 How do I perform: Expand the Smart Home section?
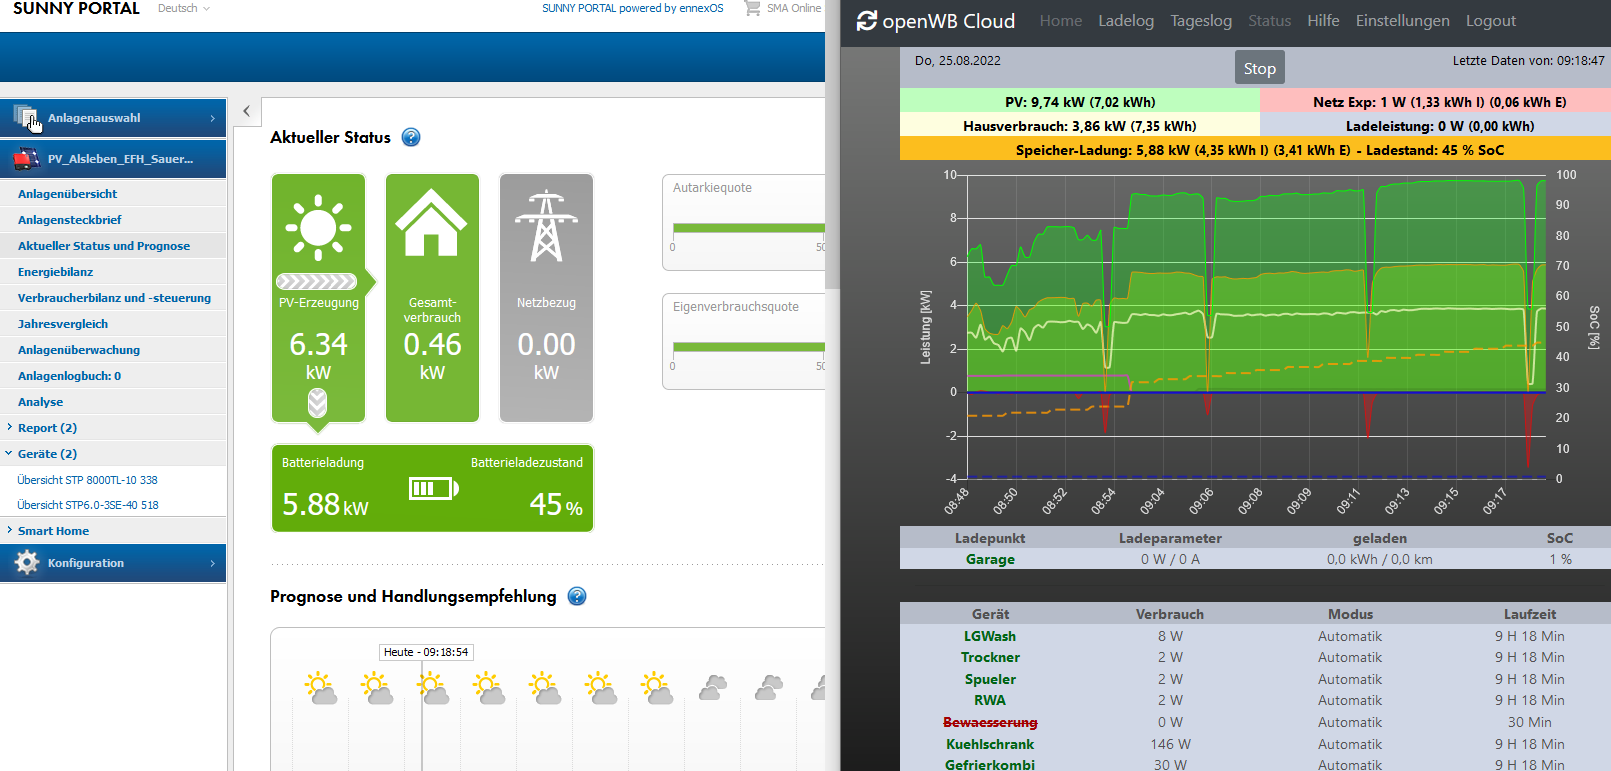[x=10, y=530]
